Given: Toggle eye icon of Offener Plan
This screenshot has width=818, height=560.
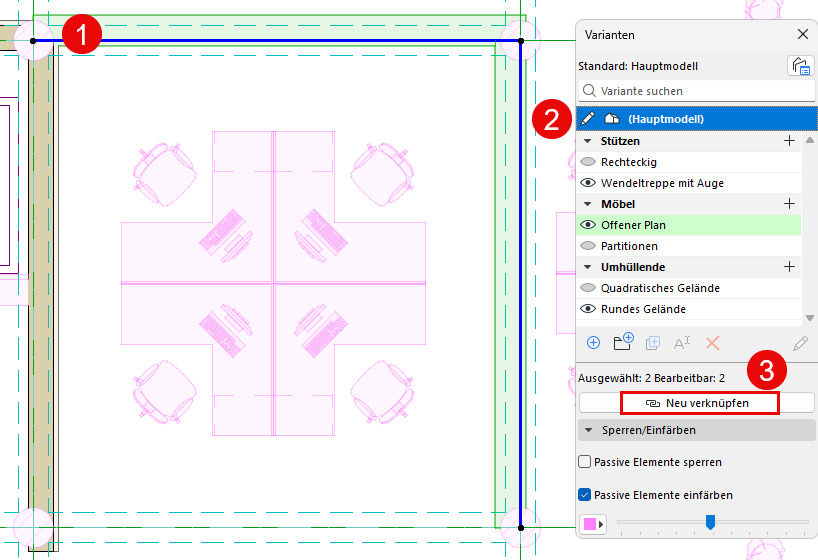Looking at the screenshot, I should pyautogui.click(x=588, y=225).
